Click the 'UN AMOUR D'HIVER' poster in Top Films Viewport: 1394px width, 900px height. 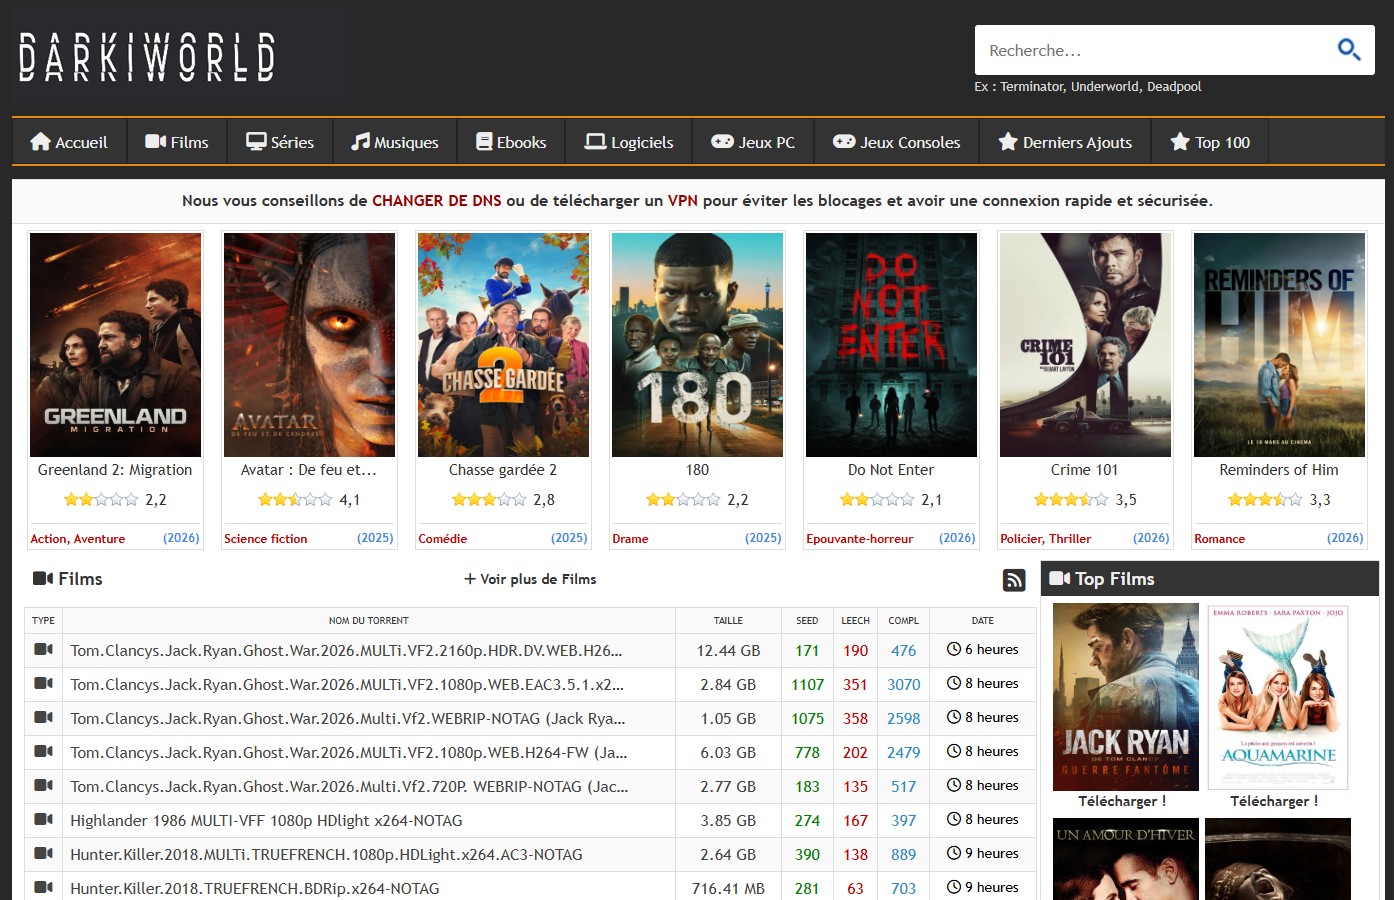[1126, 859]
